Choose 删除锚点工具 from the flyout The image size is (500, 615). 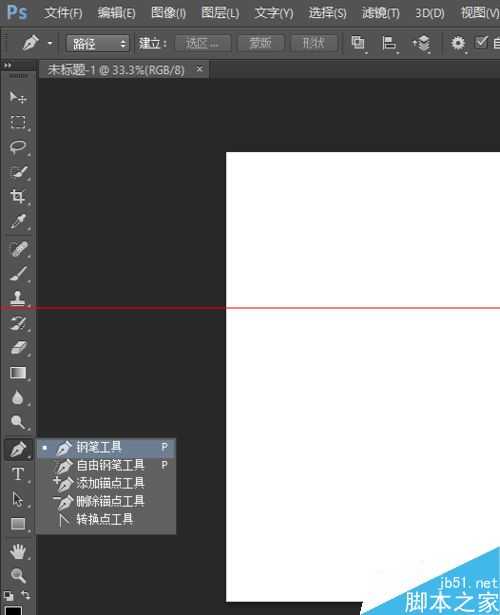tap(106, 501)
